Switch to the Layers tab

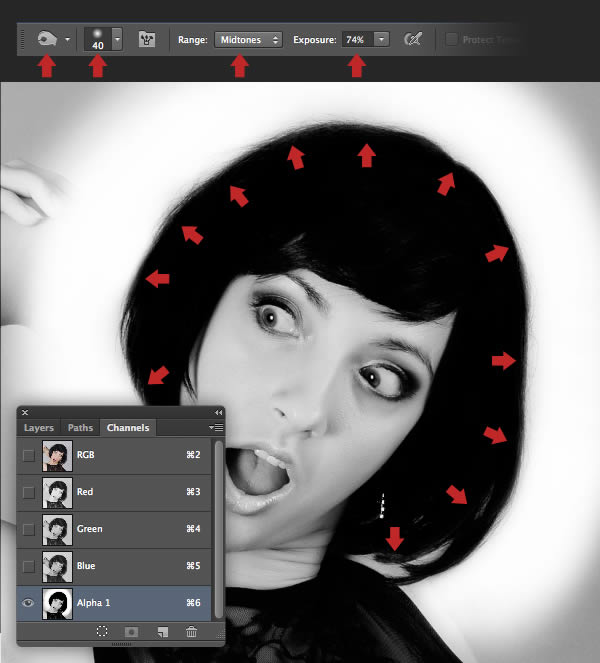(39, 428)
